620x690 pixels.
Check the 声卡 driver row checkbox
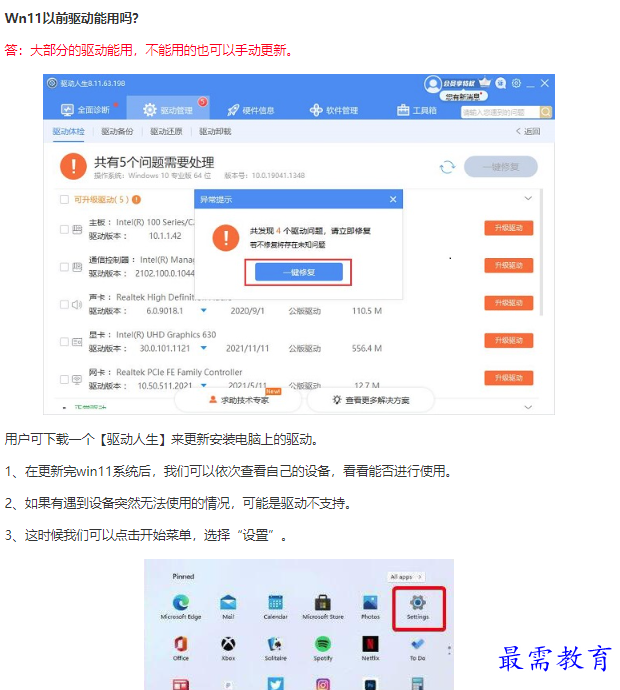pyautogui.click(x=64, y=304)
